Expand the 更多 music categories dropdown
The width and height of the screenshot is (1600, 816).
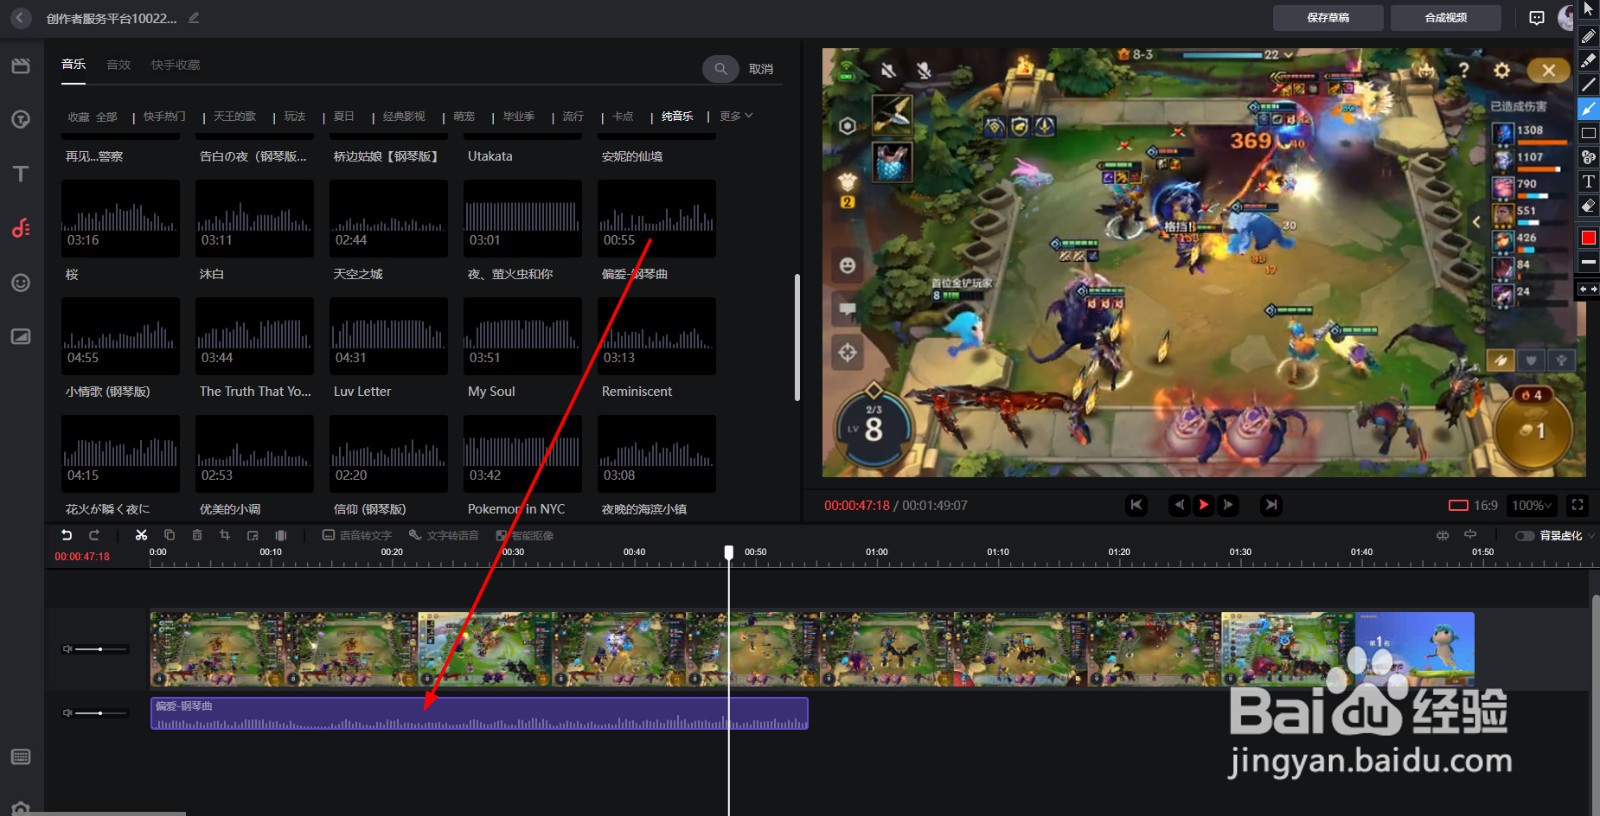tap(736, 116)
